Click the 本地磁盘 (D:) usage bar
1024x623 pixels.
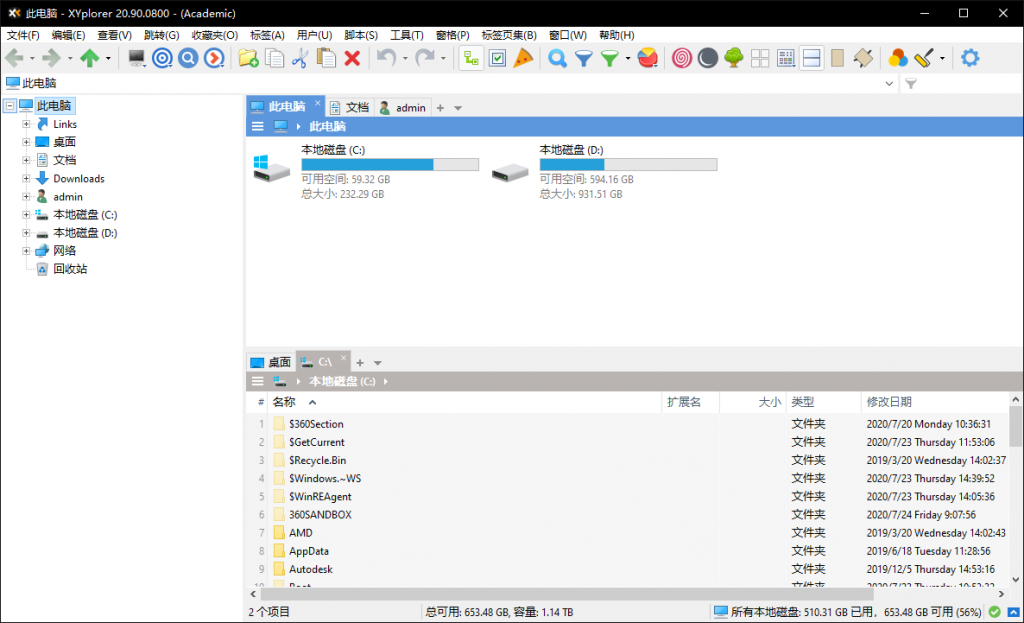pos(628,165)
